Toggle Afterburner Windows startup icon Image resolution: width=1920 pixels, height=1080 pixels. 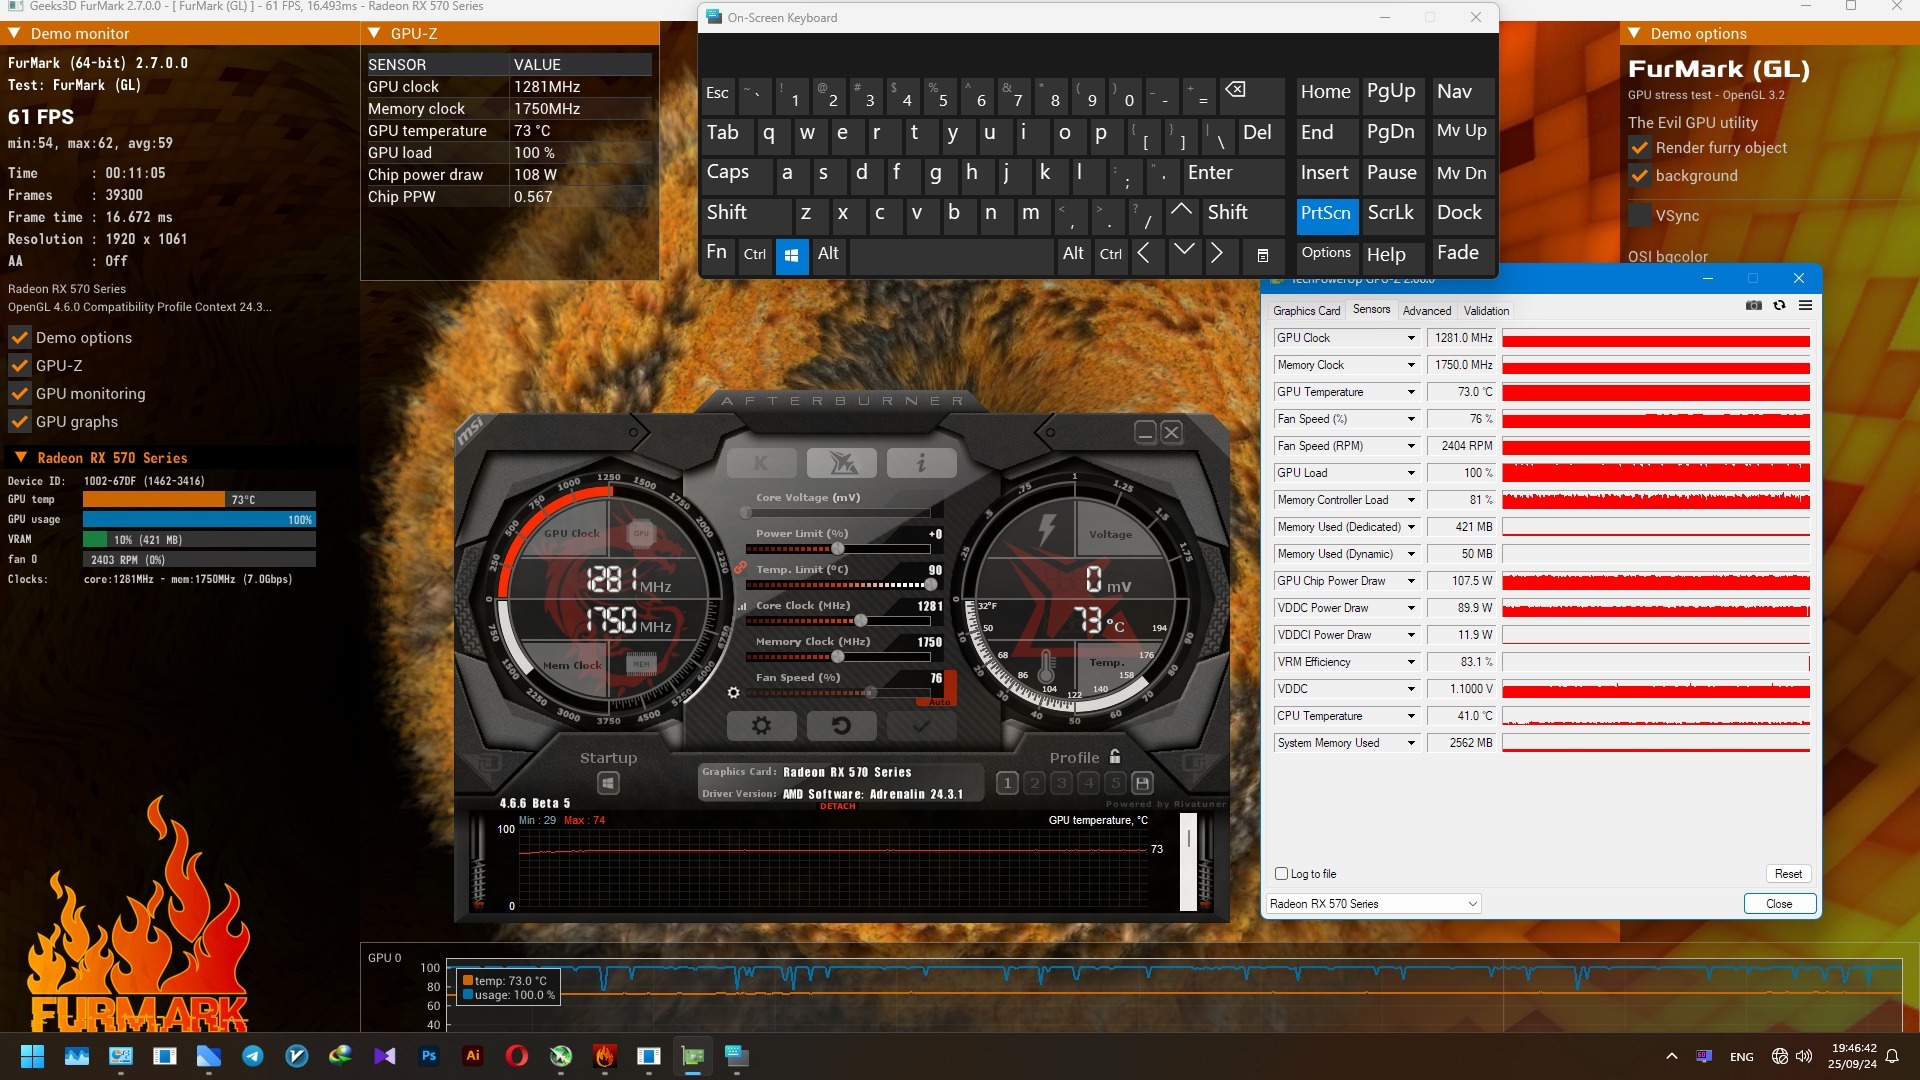[608, 783]
